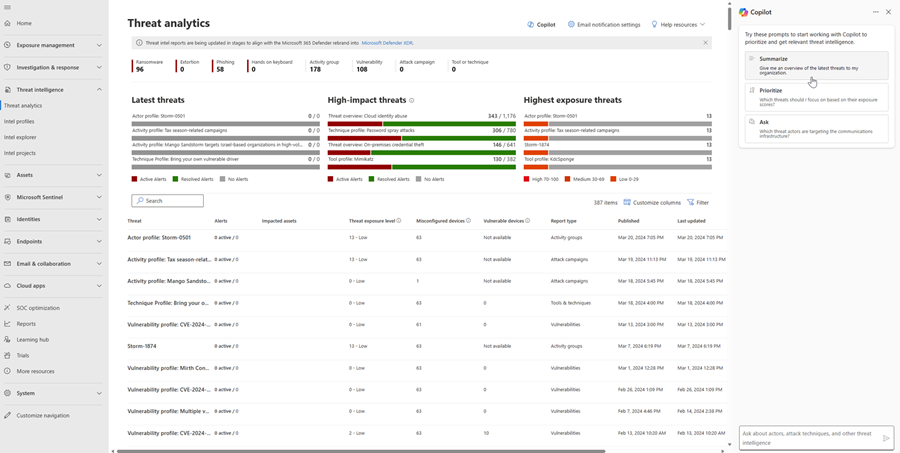Open the hamburger navigation menu
This screenshot has height=453, width=900.
click(x=7, y=7)
